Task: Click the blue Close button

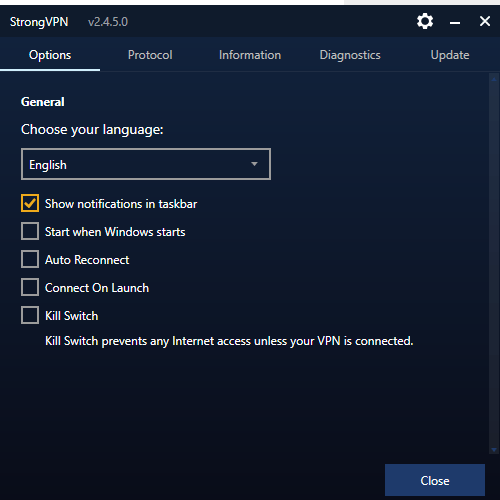Action: [435, 480]
